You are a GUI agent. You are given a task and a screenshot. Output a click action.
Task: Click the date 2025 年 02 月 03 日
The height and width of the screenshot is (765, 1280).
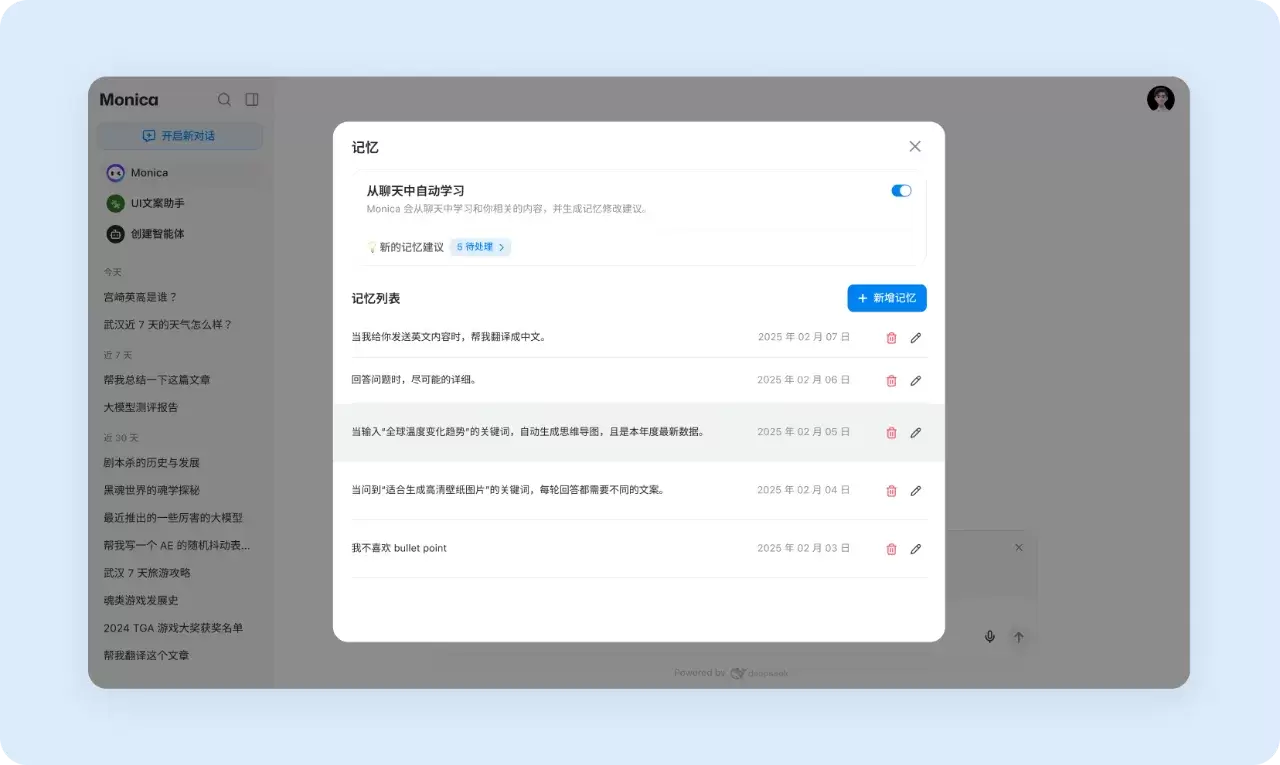(804, 548)
